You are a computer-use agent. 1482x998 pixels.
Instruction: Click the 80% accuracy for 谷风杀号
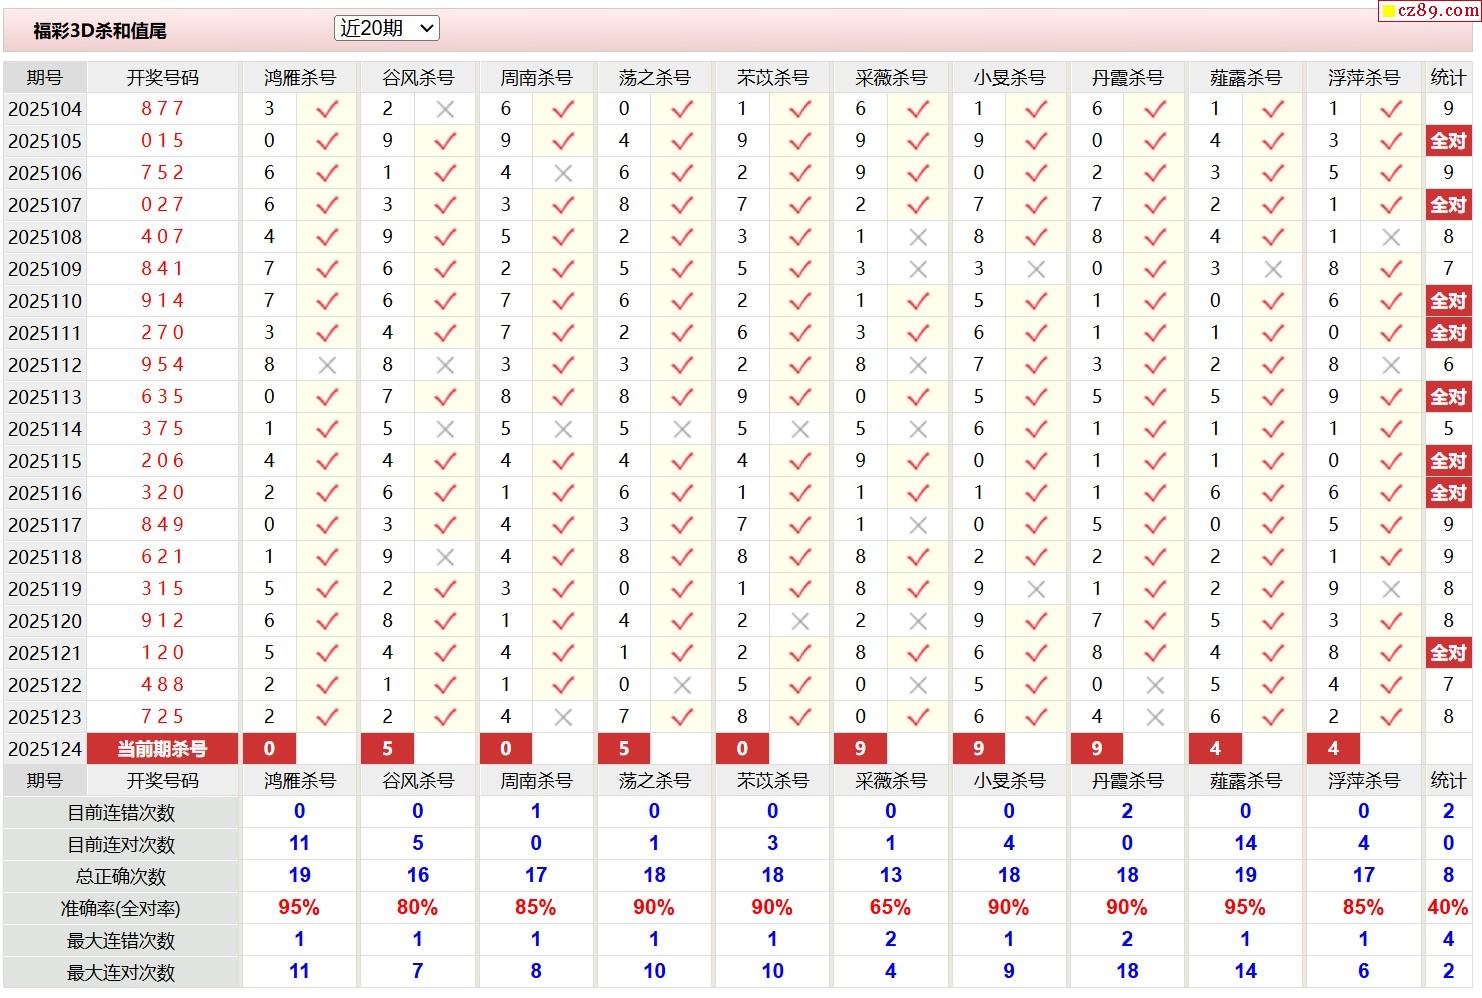(417, 908)
